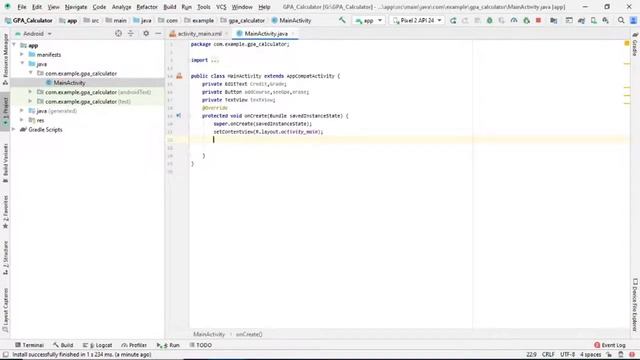Click the green Debug app bug icon
This screenshot has width=640, height=360.
click(489, 20)
